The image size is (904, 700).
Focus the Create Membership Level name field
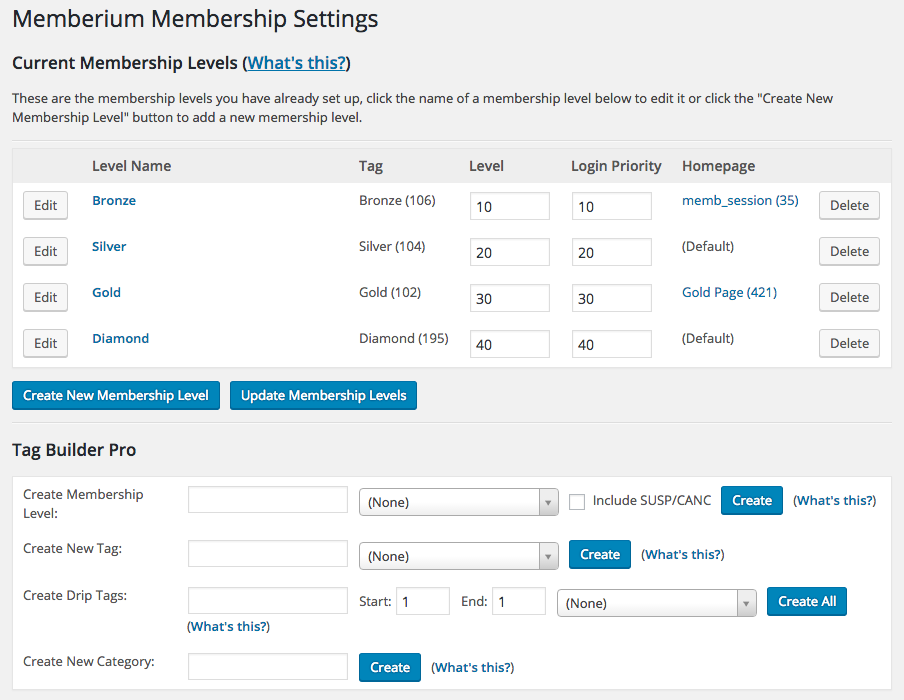268,499
